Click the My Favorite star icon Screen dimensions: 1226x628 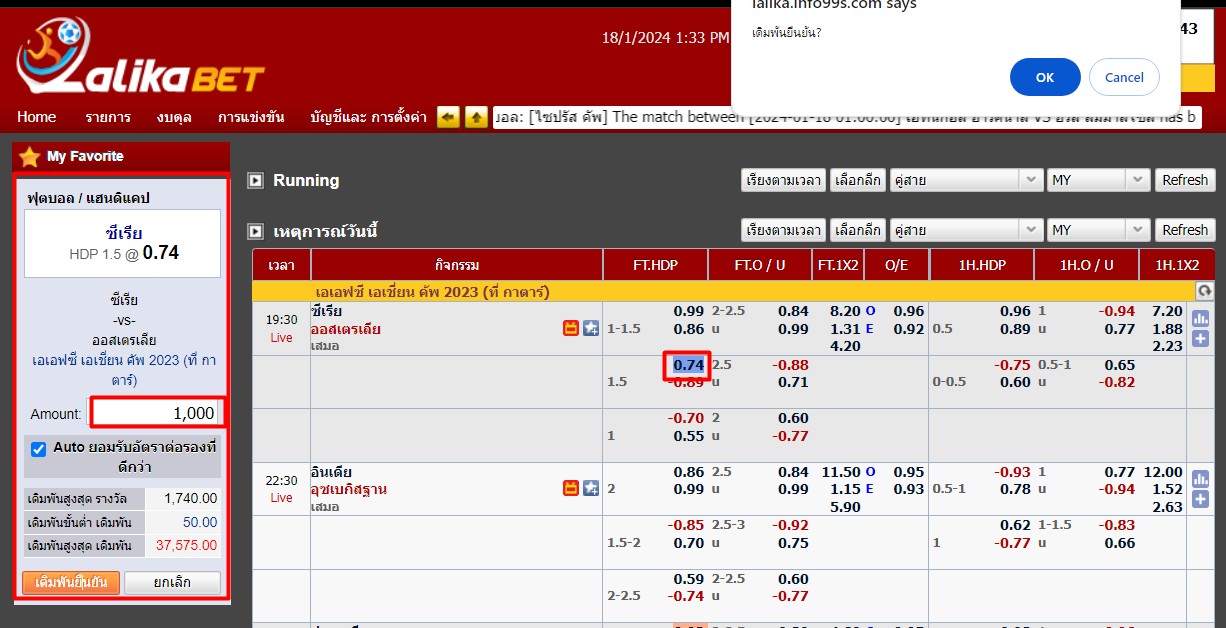(x=29, y=156)
